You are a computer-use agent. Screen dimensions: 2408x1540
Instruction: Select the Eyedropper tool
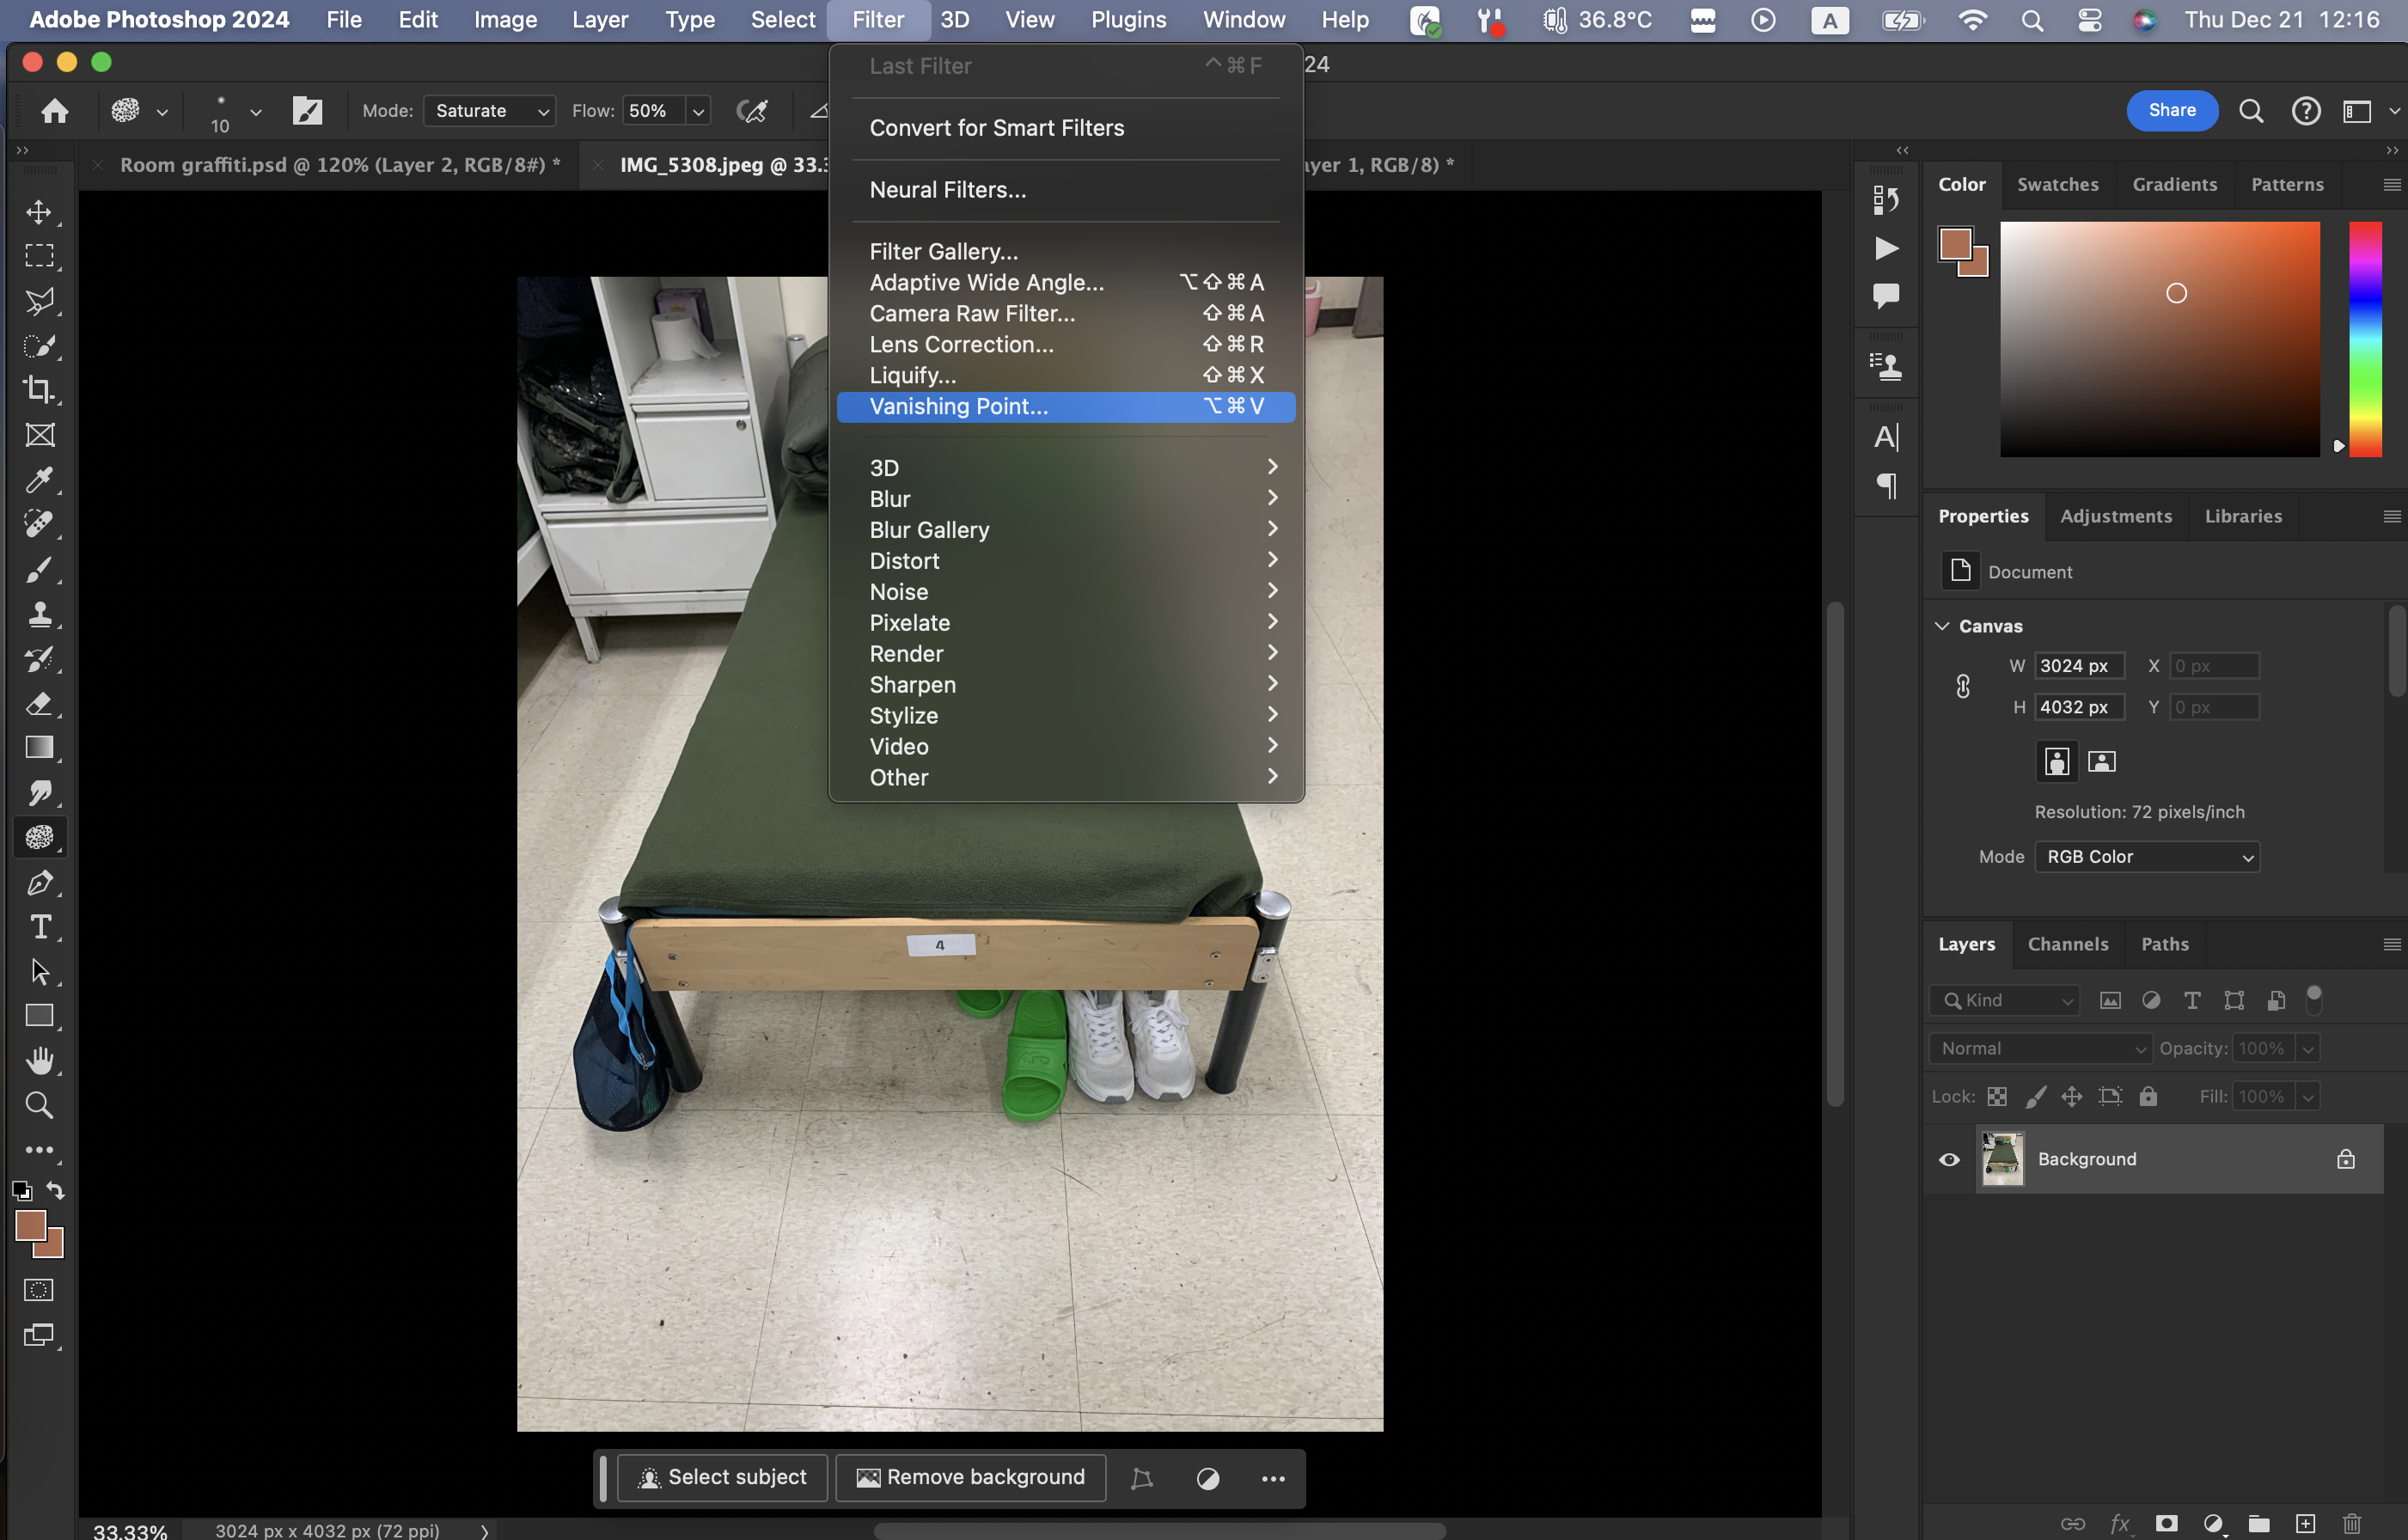click(39, 480)
